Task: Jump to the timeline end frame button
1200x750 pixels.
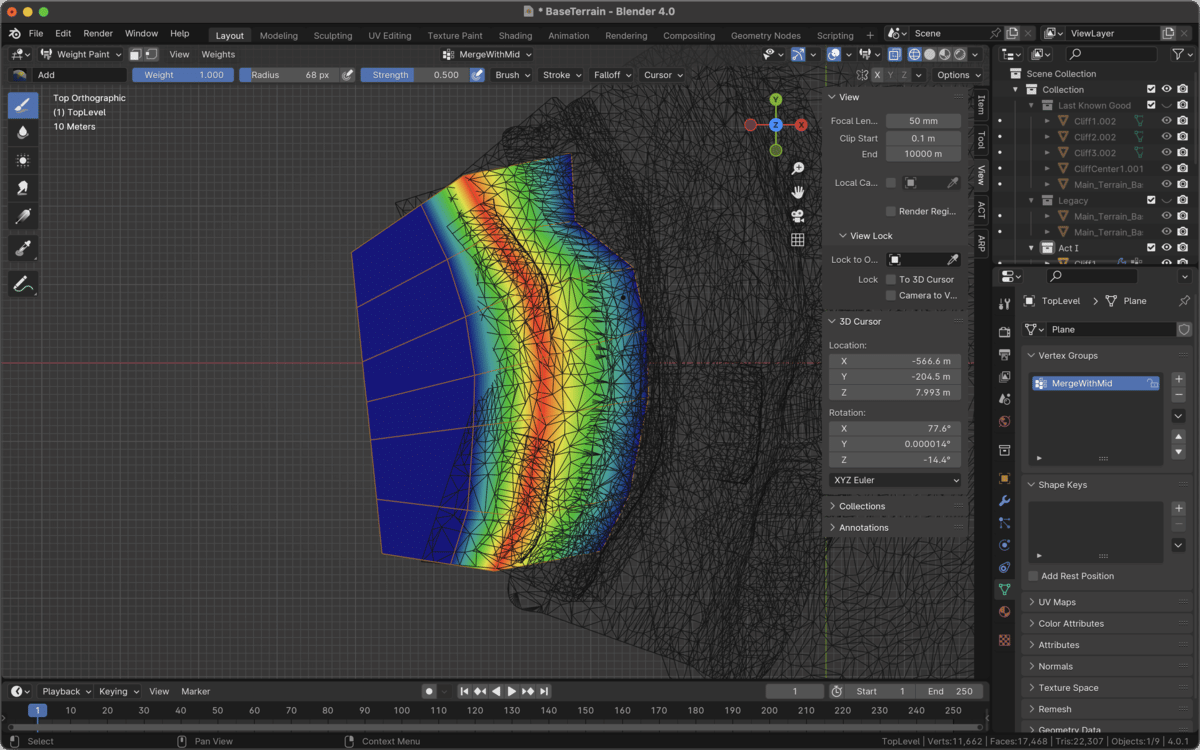Action: [x=544, y=691]
